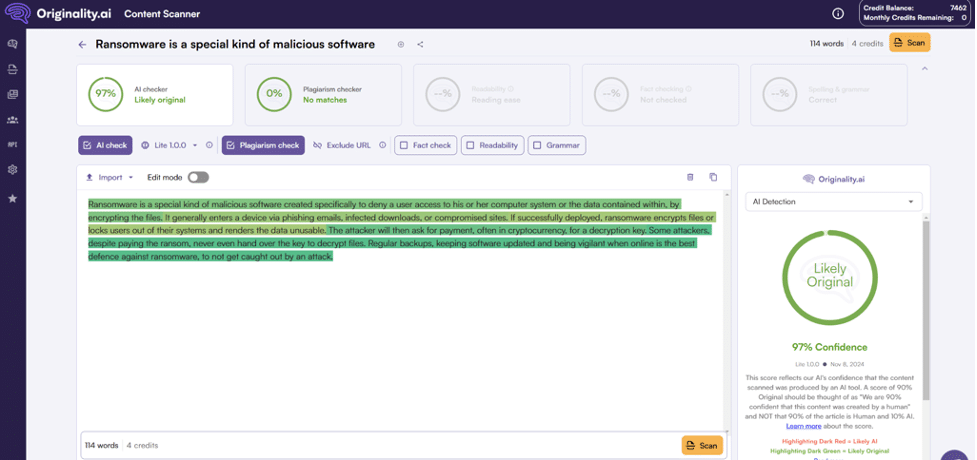This screenshot has width=977, height=460.
Task: Select the Fact checking score card
Action: tap(660, 95)
